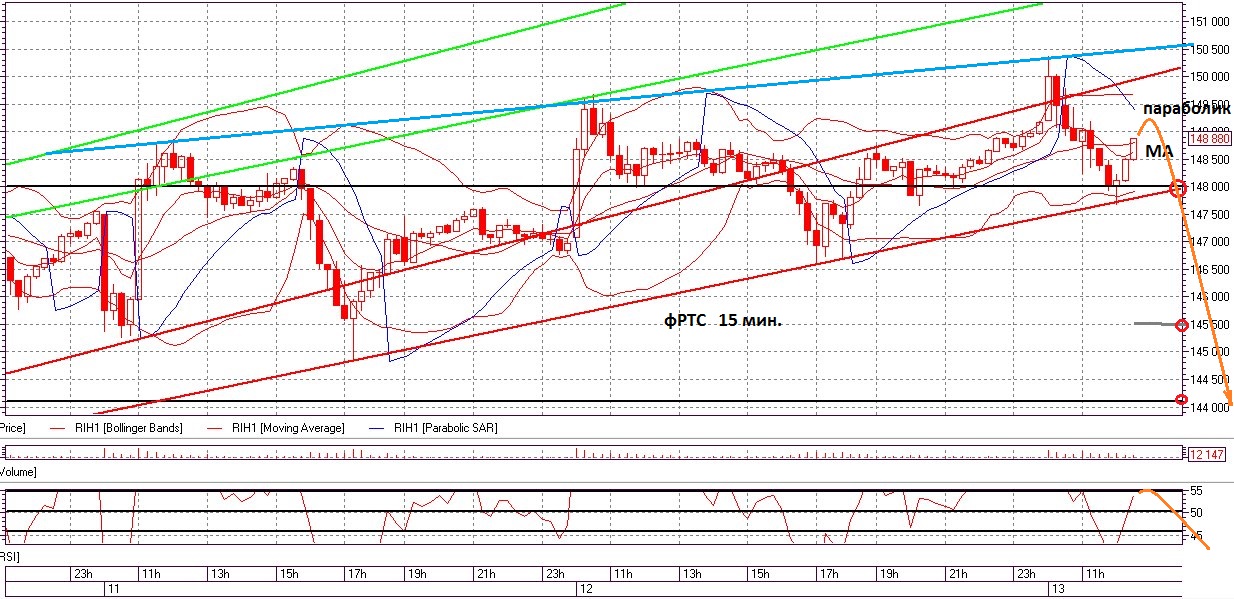The height and width of the screenshot is (599, 1234).
Task: Click the 147 000 price axis label
Action: [1210, 242]
